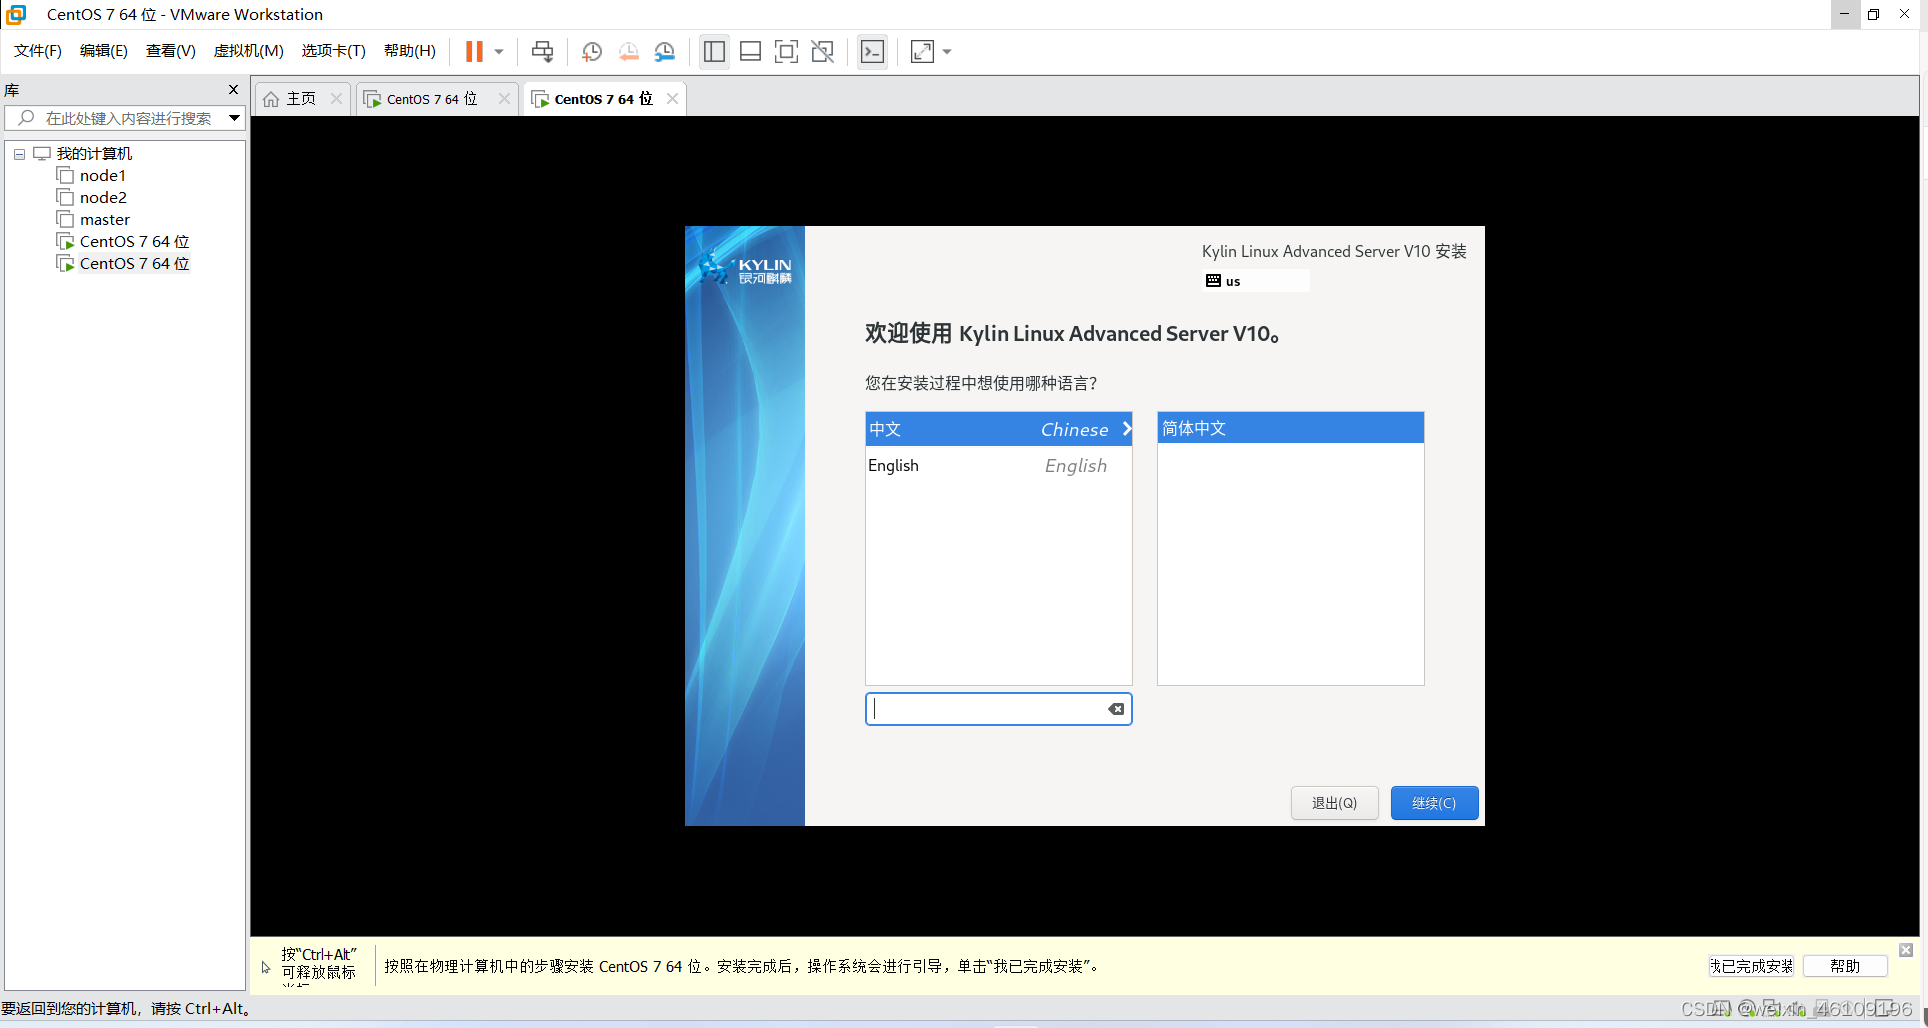Select the highlighted CentOS 7 64 位 tree item
Screen dimensions: 1928x1028
pyautogui.click(x=134, y=264)
